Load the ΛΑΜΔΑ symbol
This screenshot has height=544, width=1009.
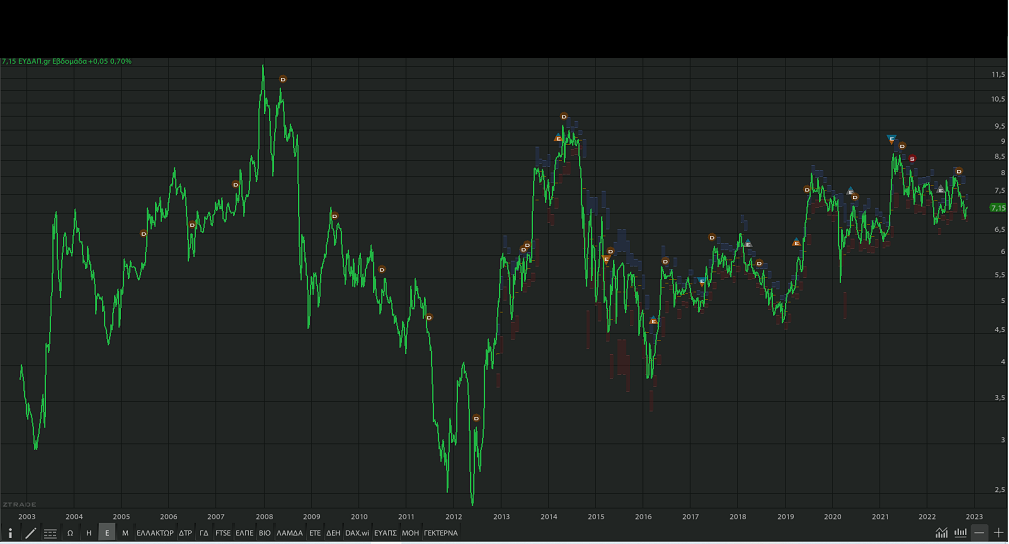290,533
